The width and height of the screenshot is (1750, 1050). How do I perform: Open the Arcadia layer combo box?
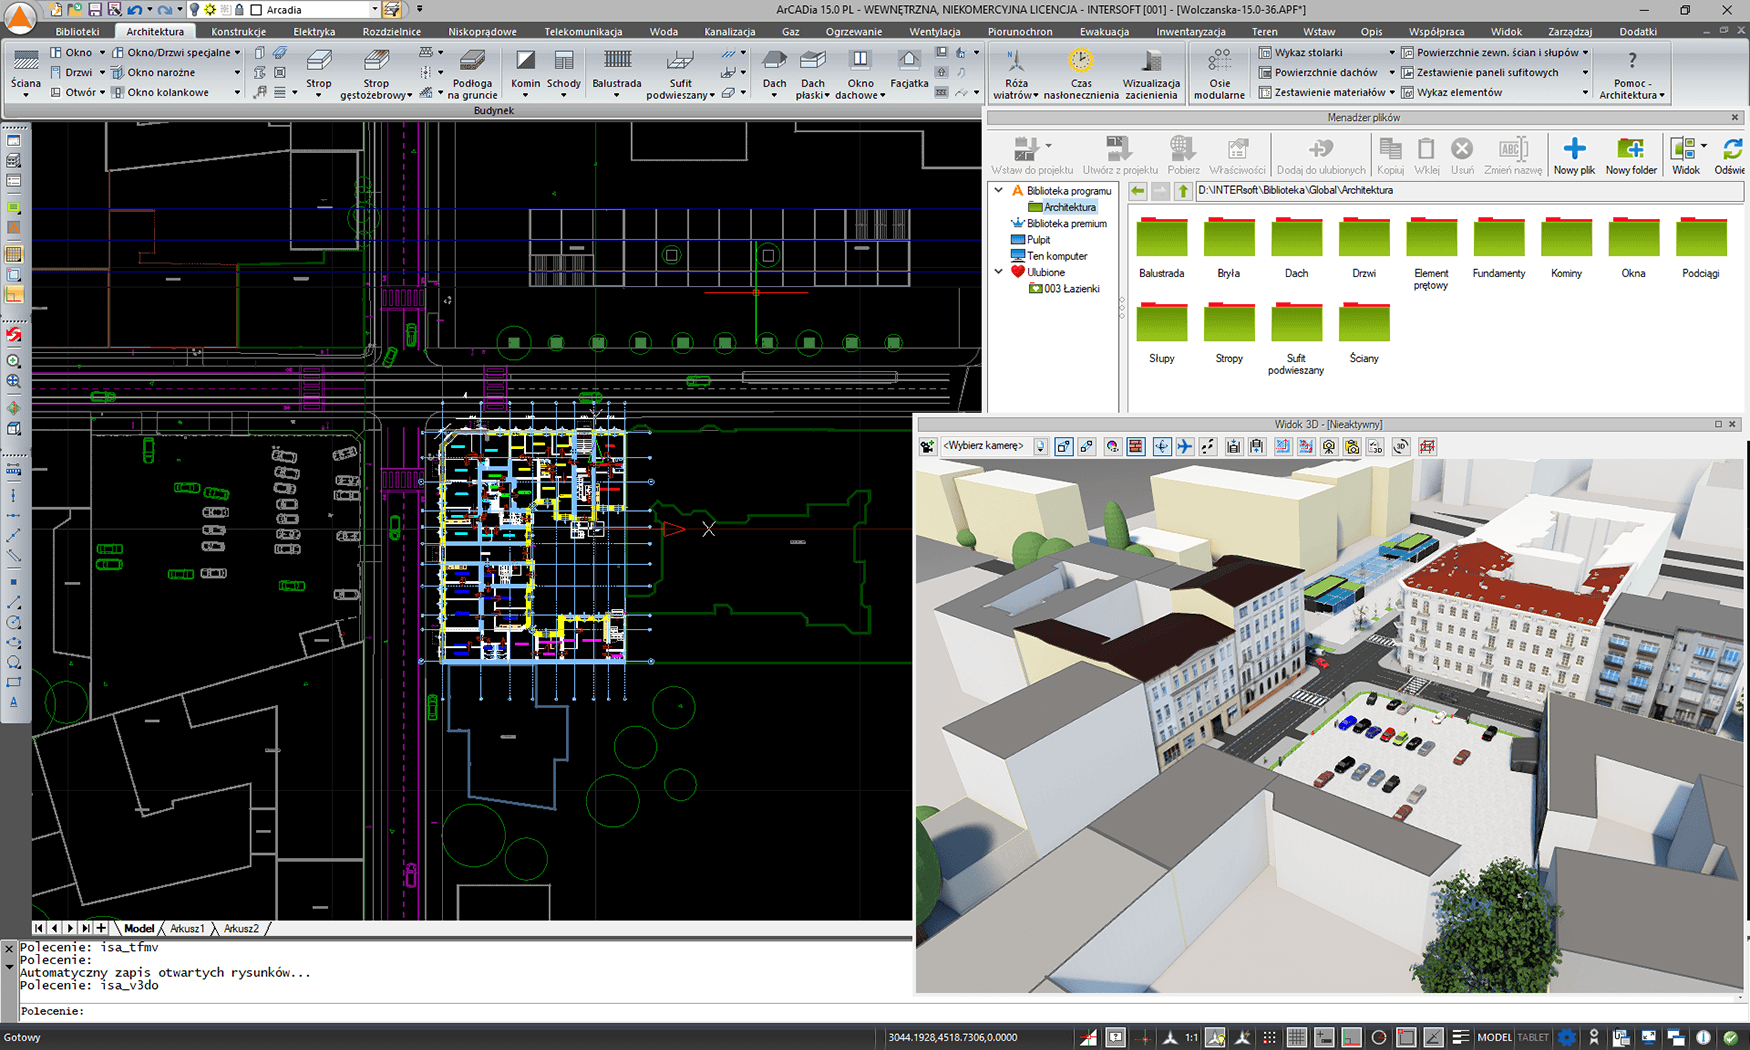[315, 10]
